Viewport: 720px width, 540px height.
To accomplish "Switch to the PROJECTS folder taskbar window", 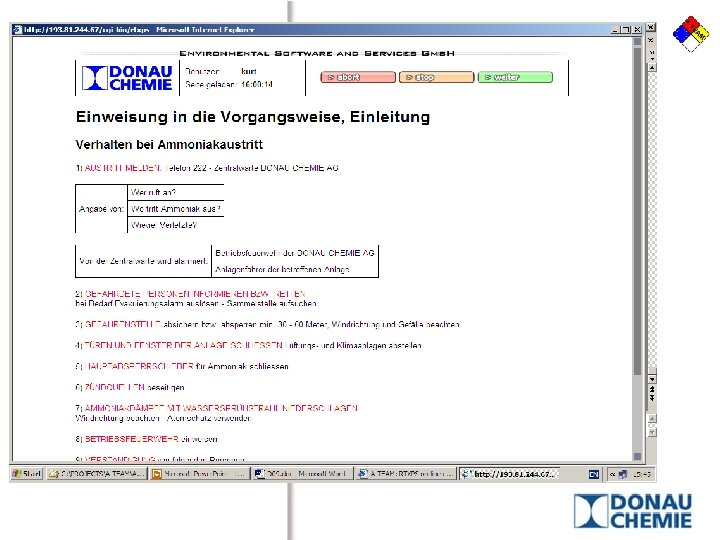I will [96, 473].
